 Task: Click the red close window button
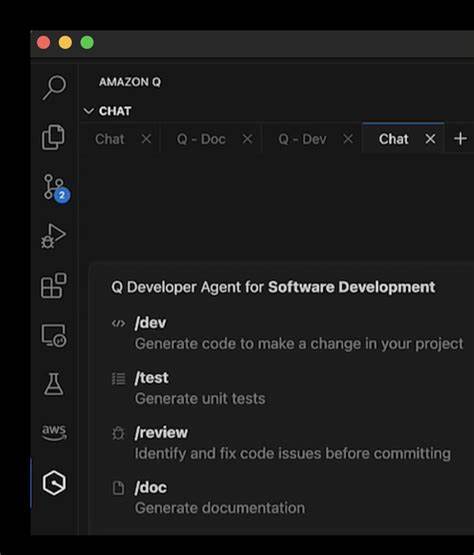(x=44, y=43)
